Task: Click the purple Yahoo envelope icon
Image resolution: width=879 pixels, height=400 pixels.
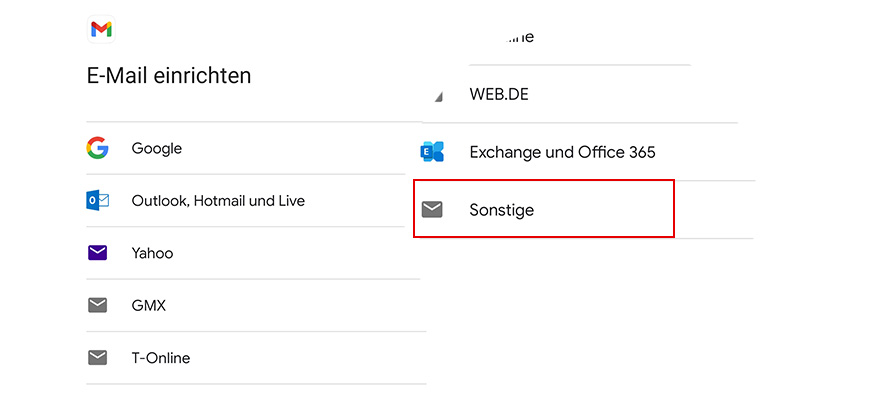Action: pos(97,253)
